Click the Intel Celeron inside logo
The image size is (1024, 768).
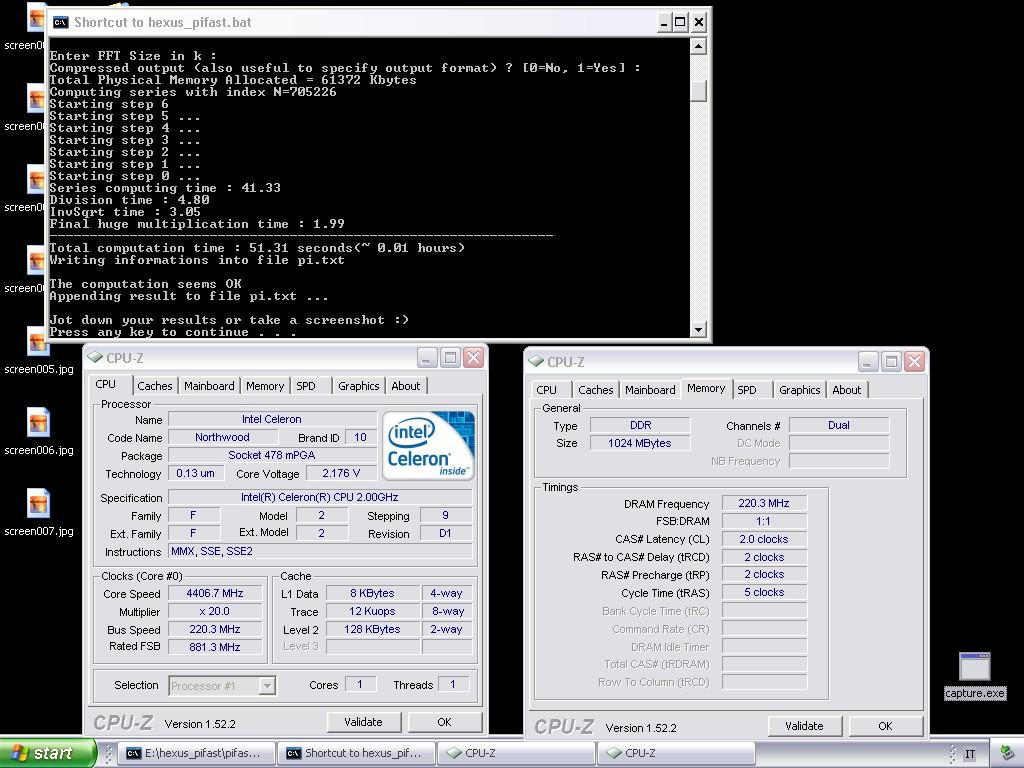click(x=428, y=445)
